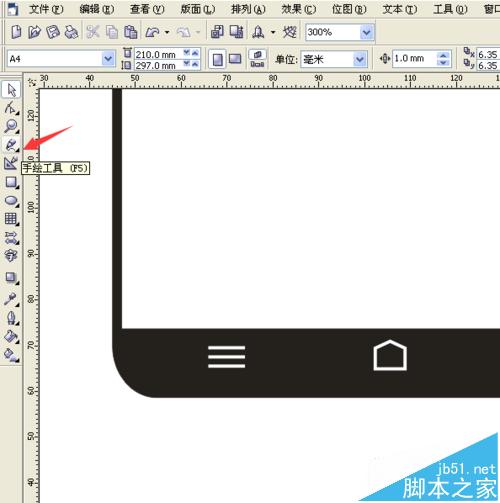Increase page height 297.0 mm arrow
Image resolution: width=500 pixels, height=503 pixels.
click(x=195, y=64)
